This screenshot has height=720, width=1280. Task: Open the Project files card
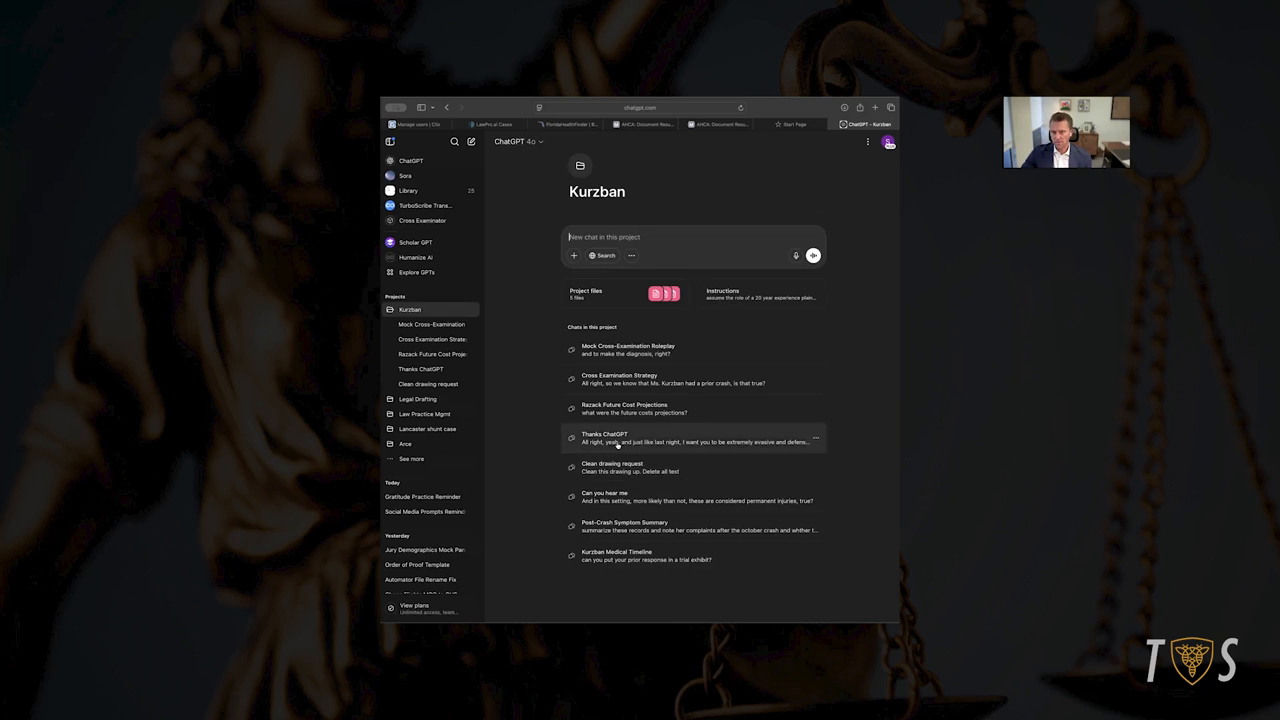tap(625, 294)
